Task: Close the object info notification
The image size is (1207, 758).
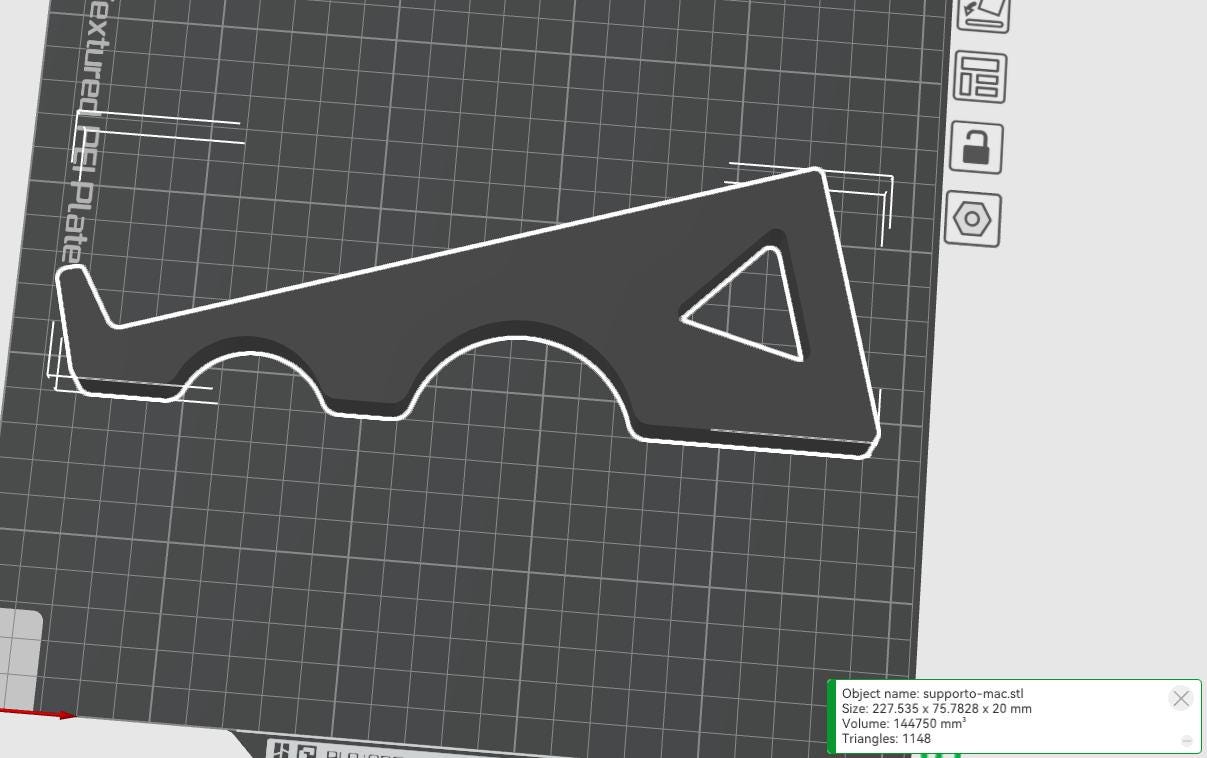Action: 1181,698
